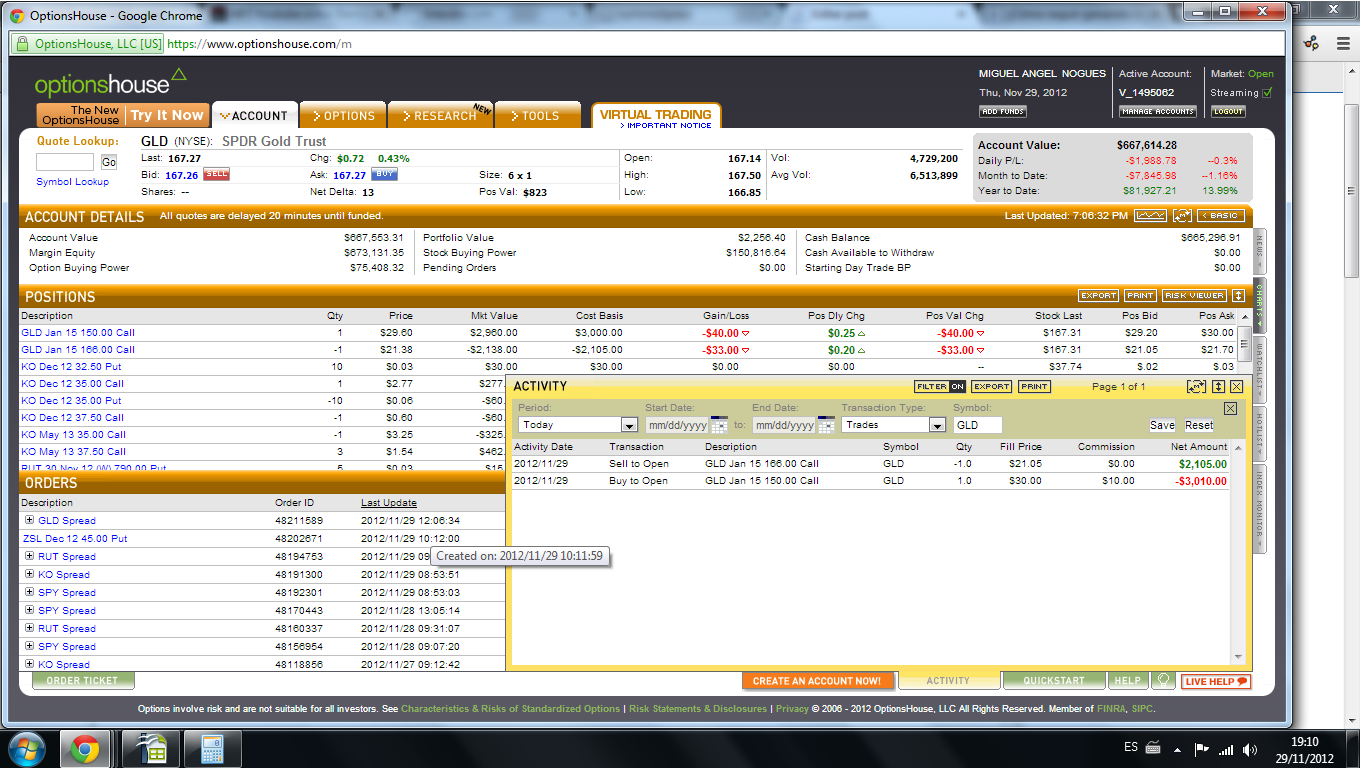The image size is (1360, 768).
Task: Expand the RUT Spread order 48160337
Action: point(29,628)
